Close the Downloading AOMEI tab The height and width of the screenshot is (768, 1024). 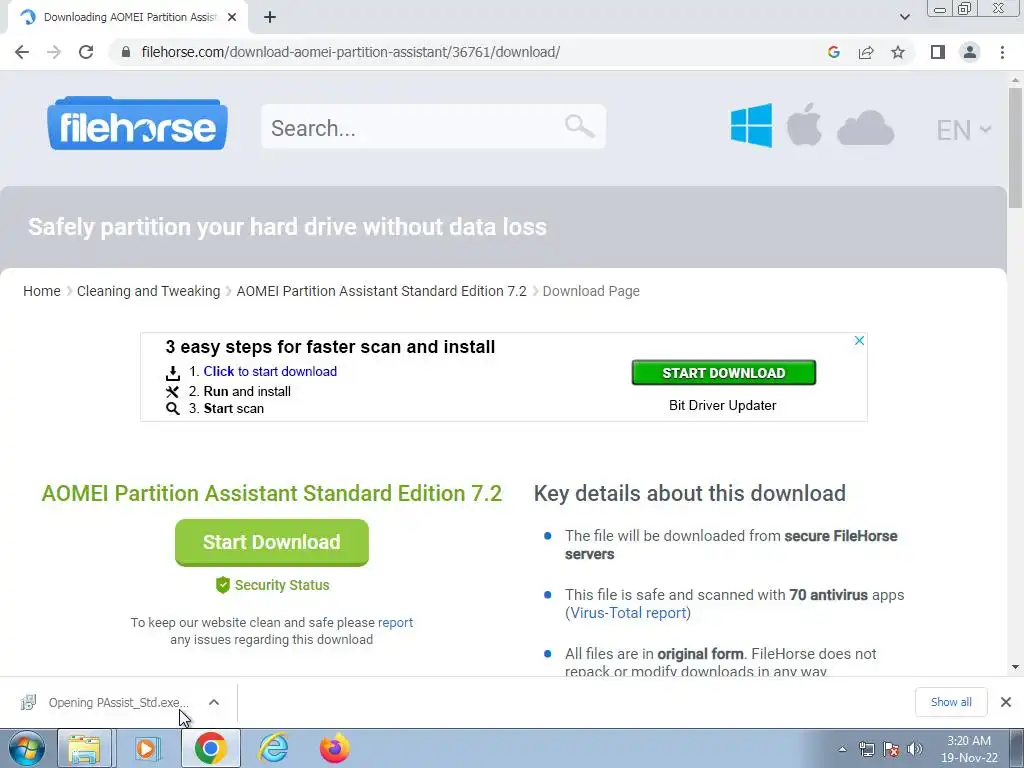(232, 17)
